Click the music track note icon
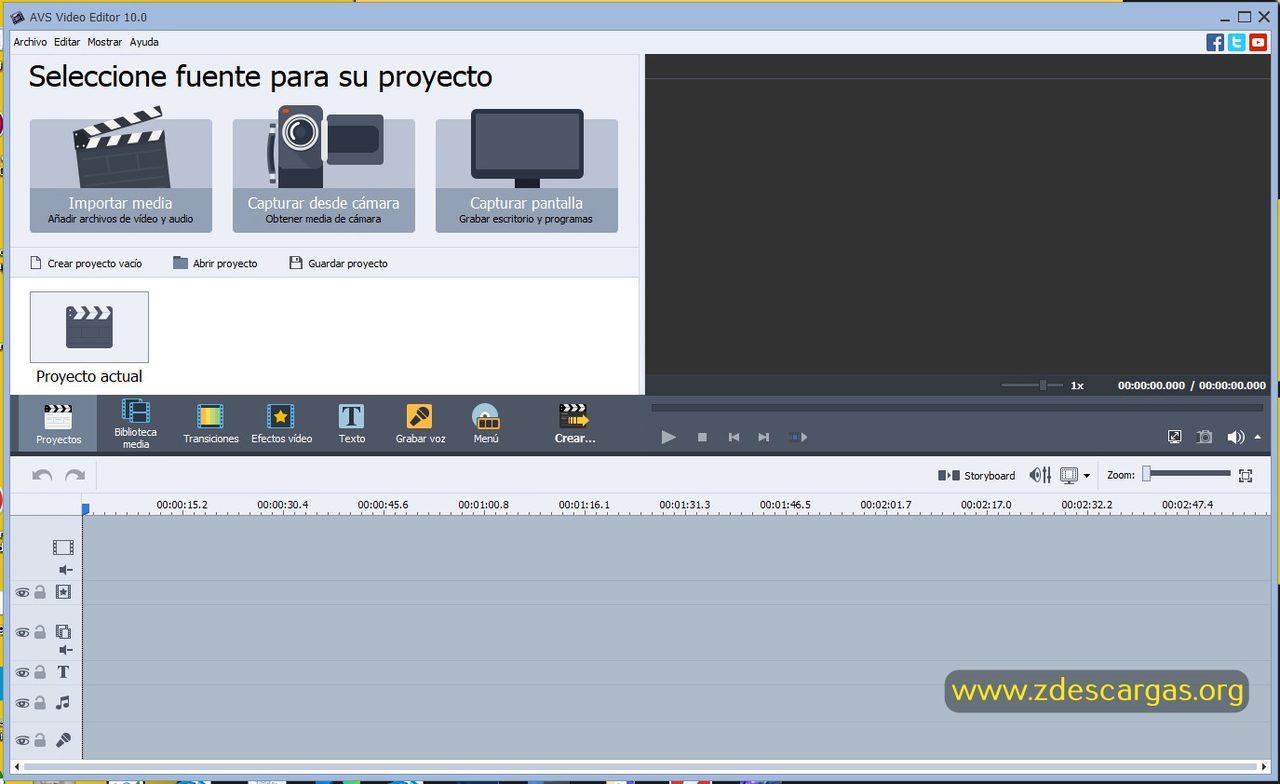This screenshot has height=784, width=1280. [x=63, y=703]
